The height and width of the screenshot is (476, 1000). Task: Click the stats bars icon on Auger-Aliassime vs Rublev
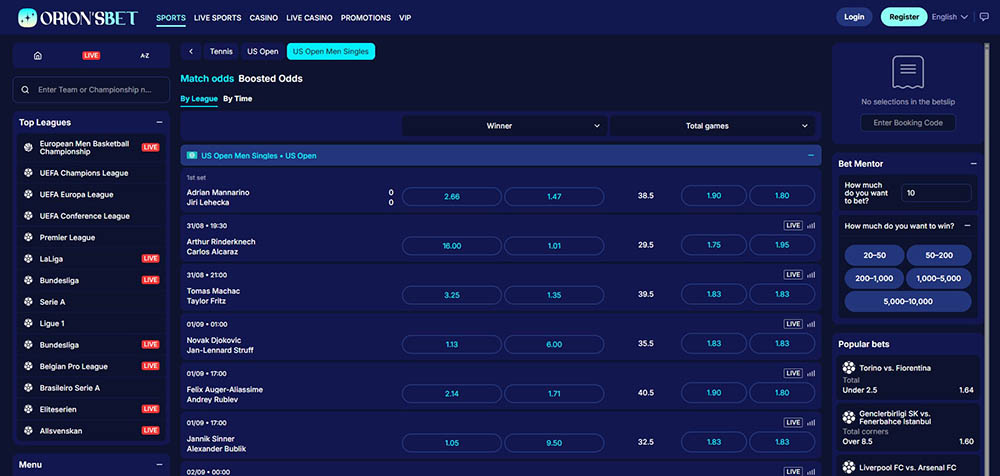click(811, 373)
